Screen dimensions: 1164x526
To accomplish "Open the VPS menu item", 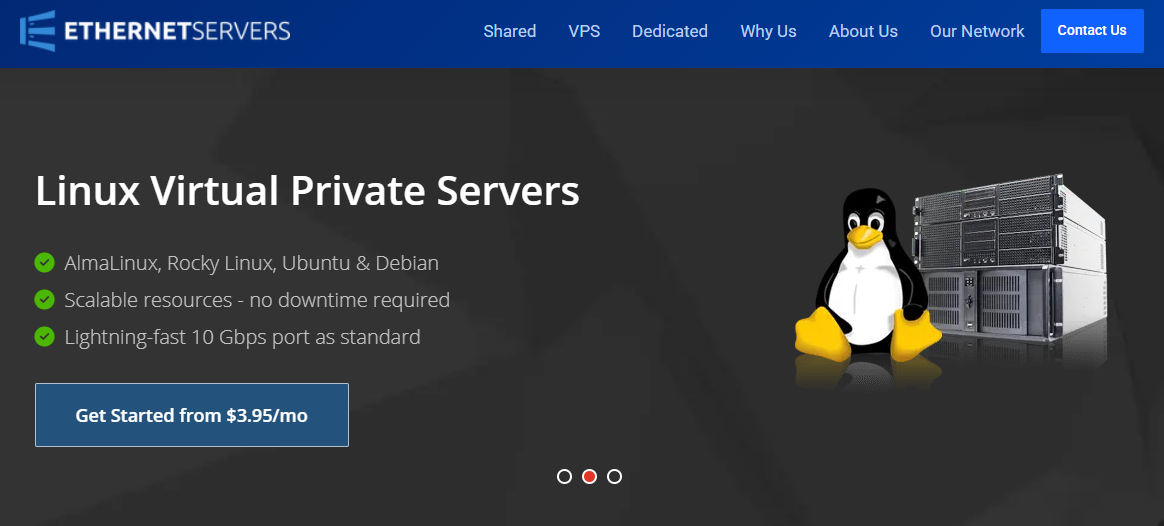I will (x=584, y=31).
